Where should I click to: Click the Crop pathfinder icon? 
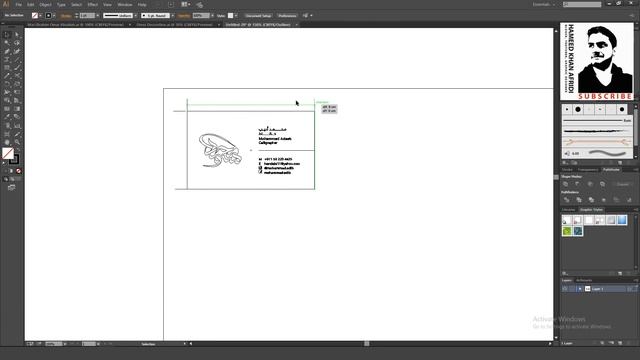coord(604,200)
